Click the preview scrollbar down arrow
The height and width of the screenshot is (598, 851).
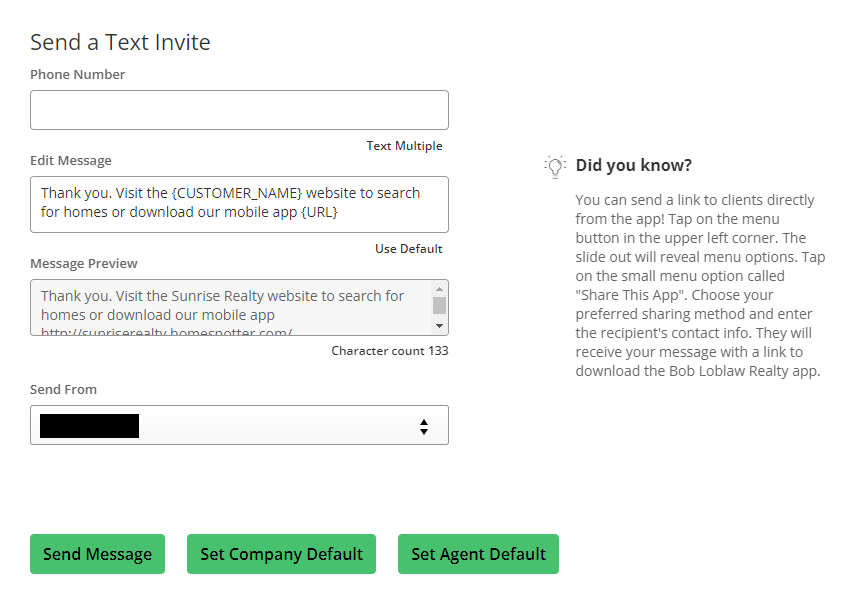(439, 326)
